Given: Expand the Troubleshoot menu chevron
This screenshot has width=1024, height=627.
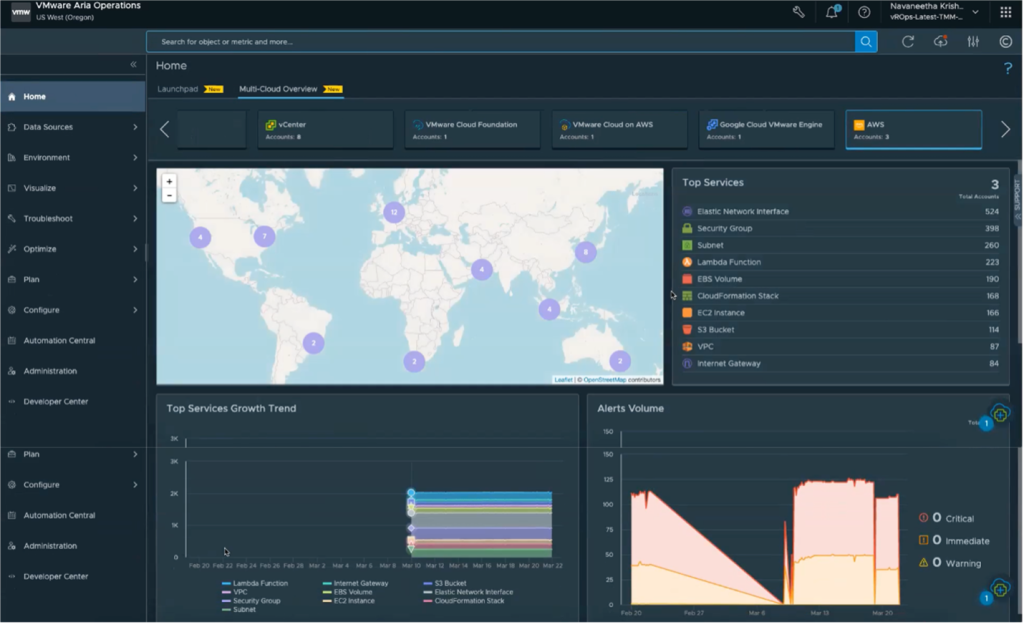Looking at the screenshot, I should point(135,219).
